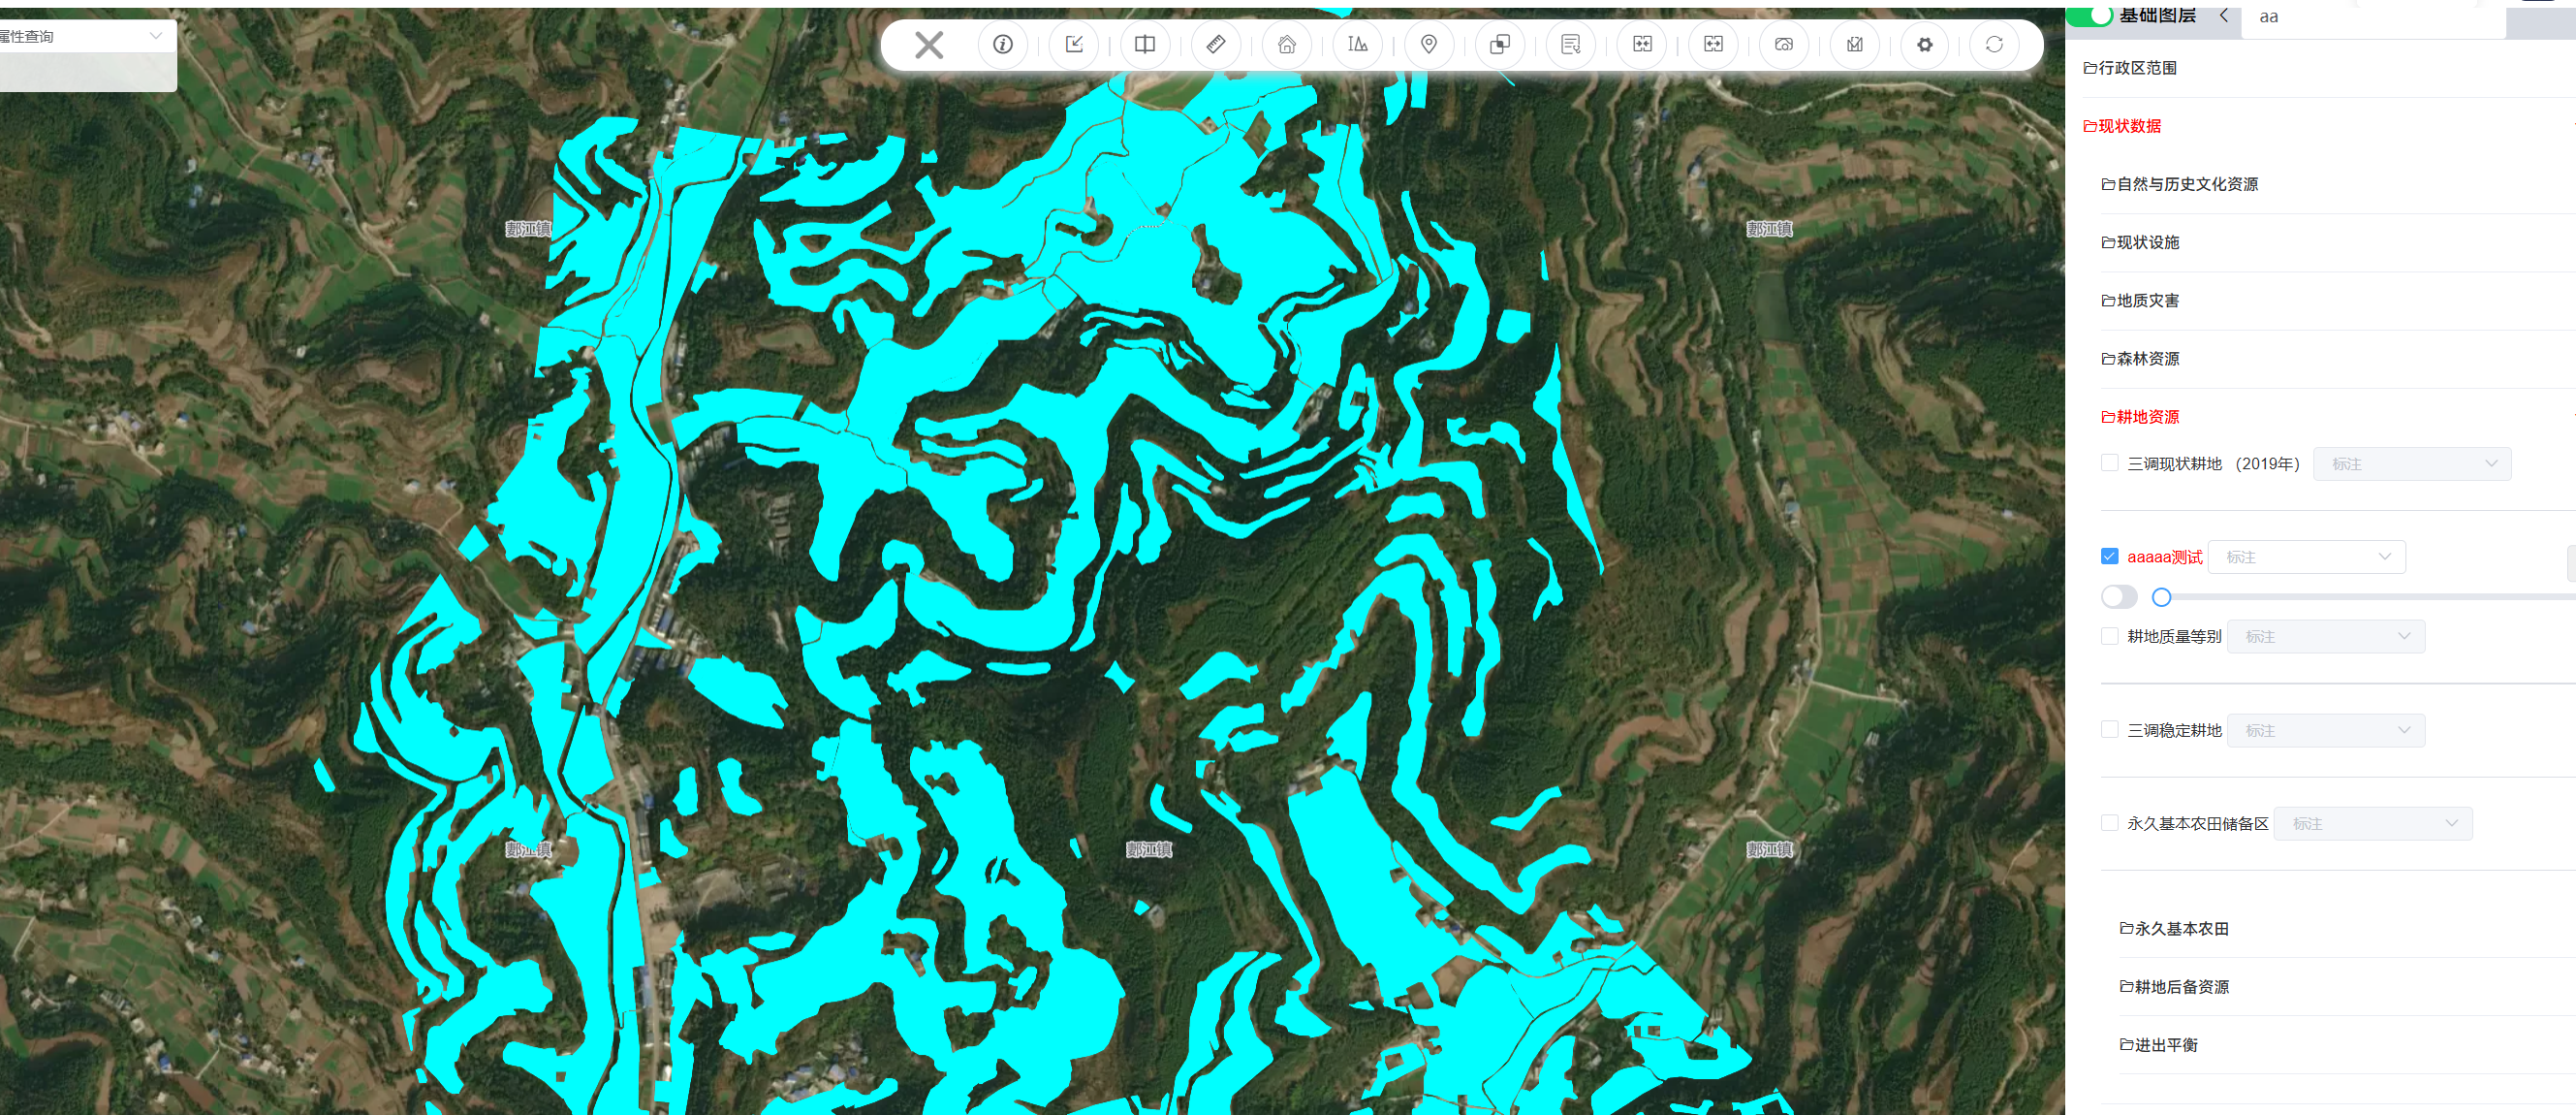Image resolution: width=2576 pixels, height=1115 pixels.
Task: Select the ruler measure tool
Action: coord(1215,44)
